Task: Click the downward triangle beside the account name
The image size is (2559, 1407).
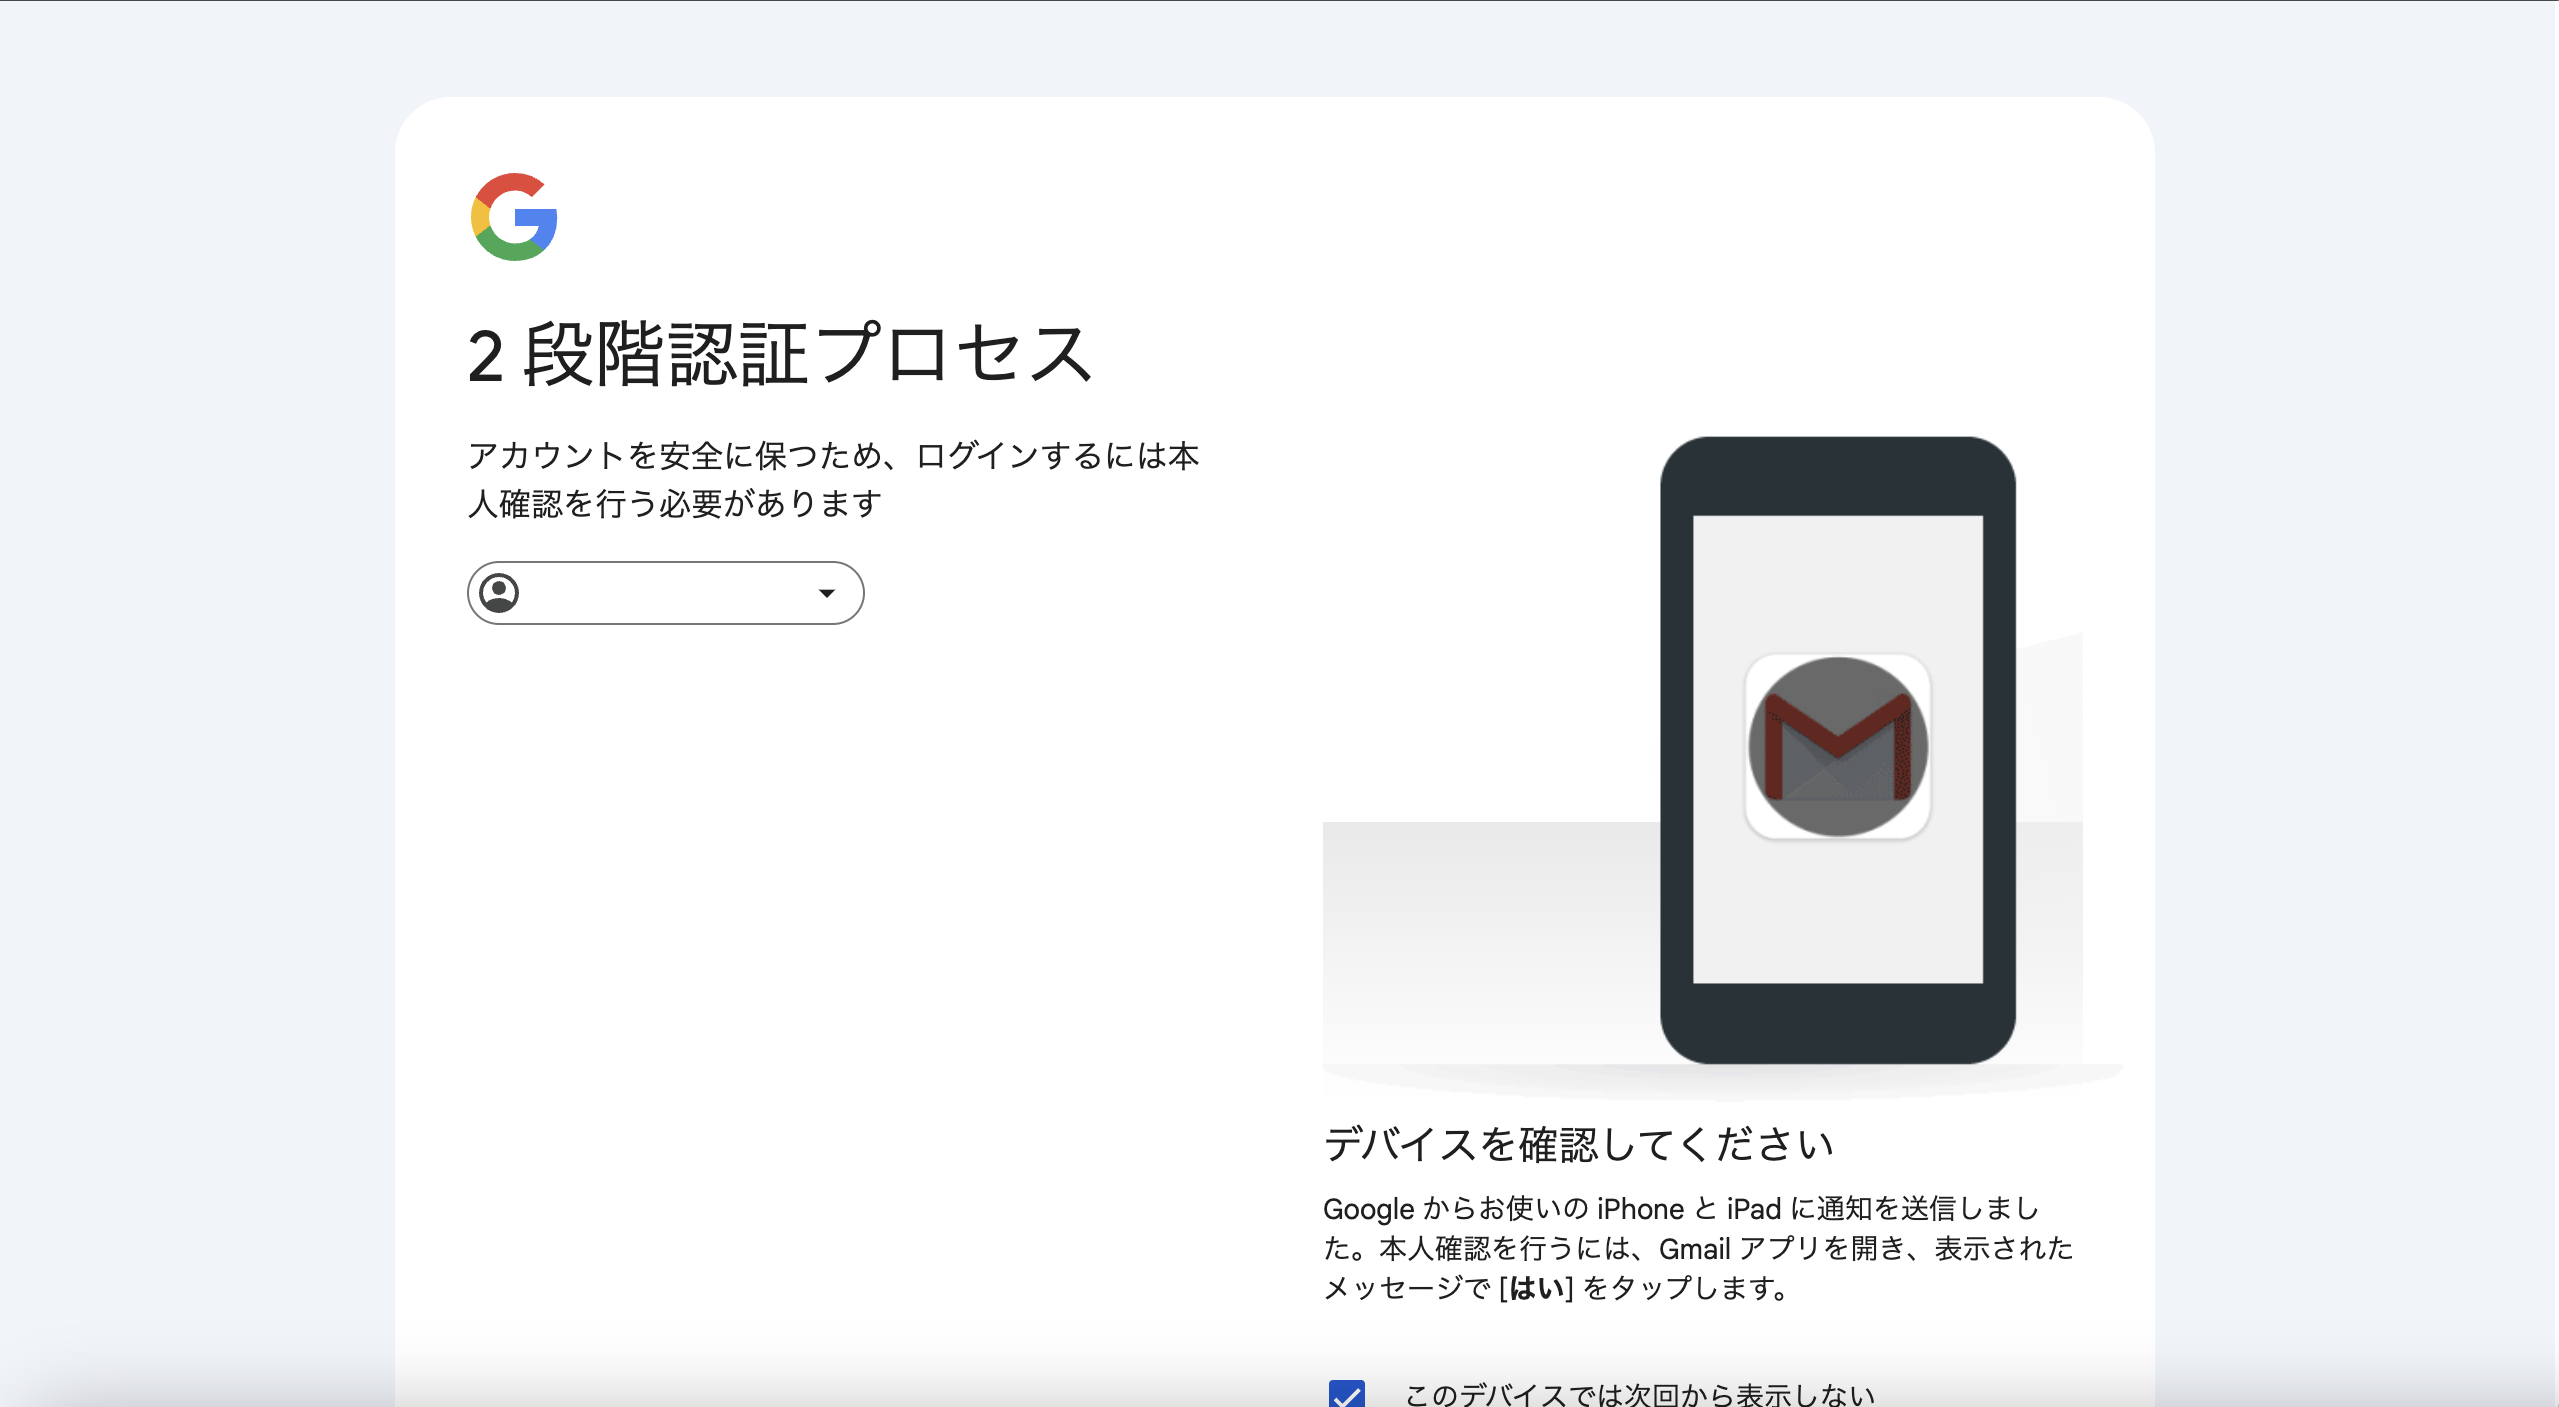Action: coord(828,593)
